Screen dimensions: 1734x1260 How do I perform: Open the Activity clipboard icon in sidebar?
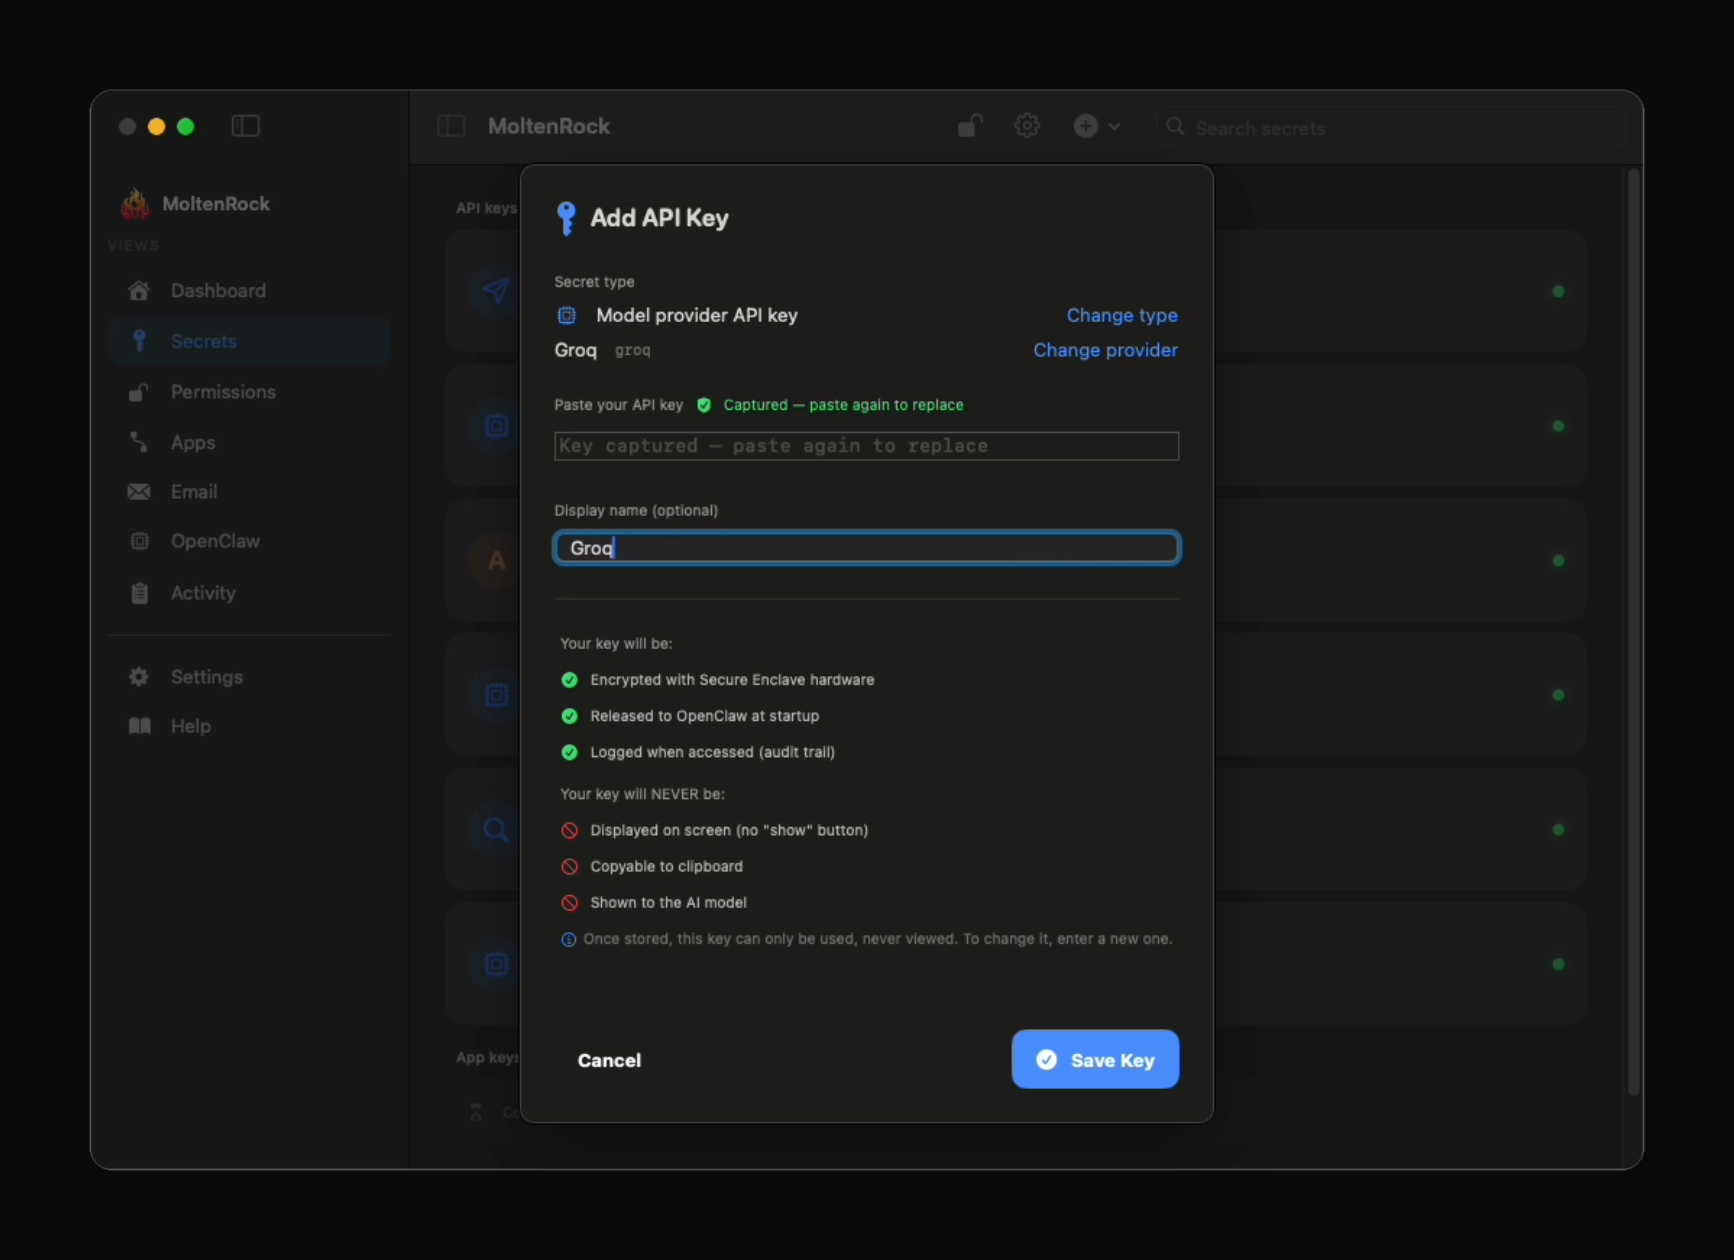click(140, 593)
